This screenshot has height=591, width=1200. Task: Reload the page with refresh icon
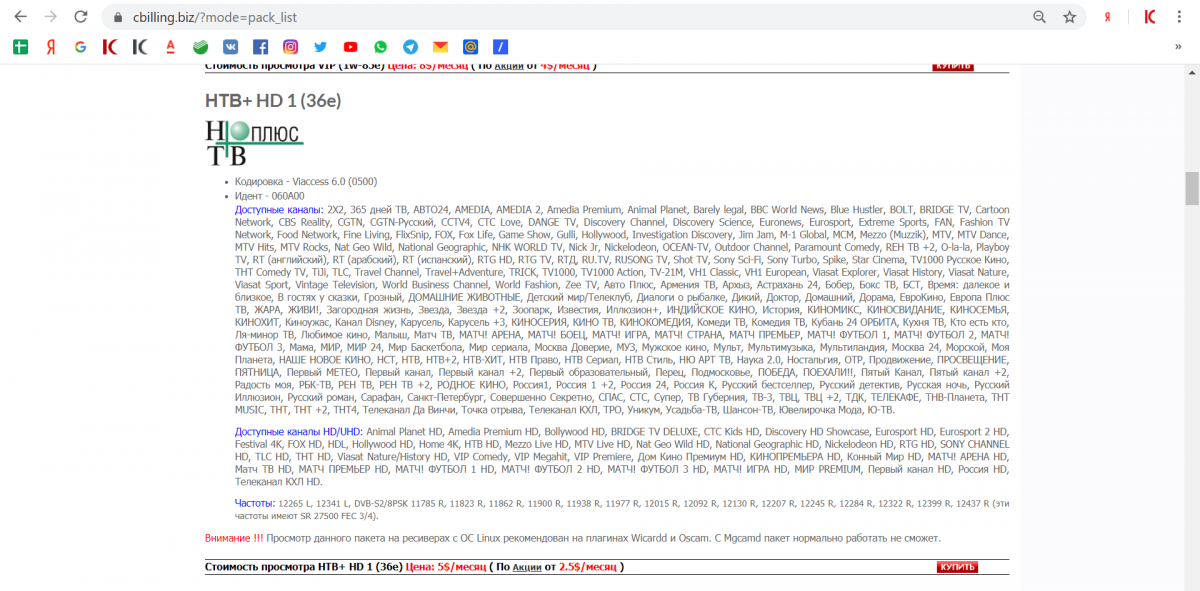[x=81, y=17]
